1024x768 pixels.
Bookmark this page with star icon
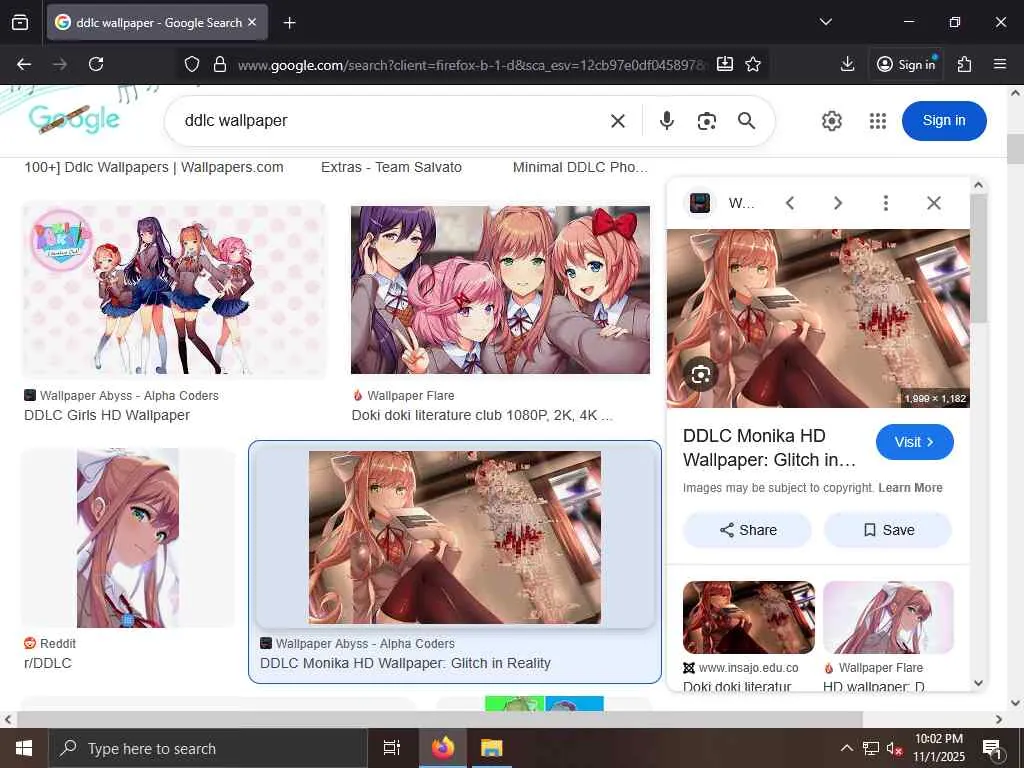coord(753,64)
